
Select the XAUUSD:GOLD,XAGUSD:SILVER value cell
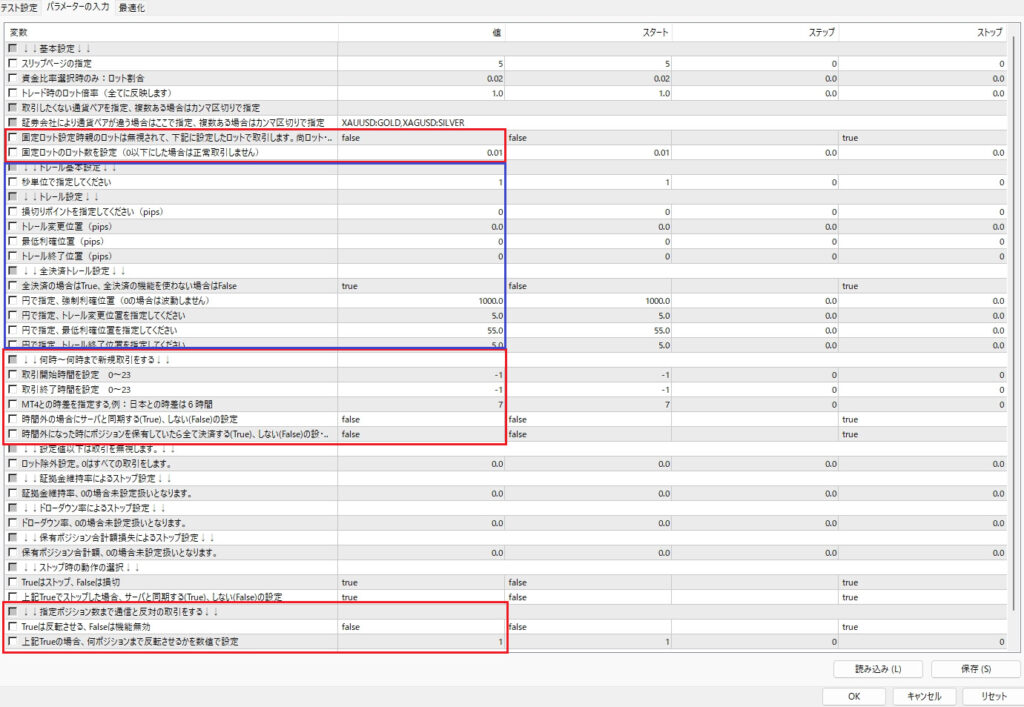click(421, 123)
